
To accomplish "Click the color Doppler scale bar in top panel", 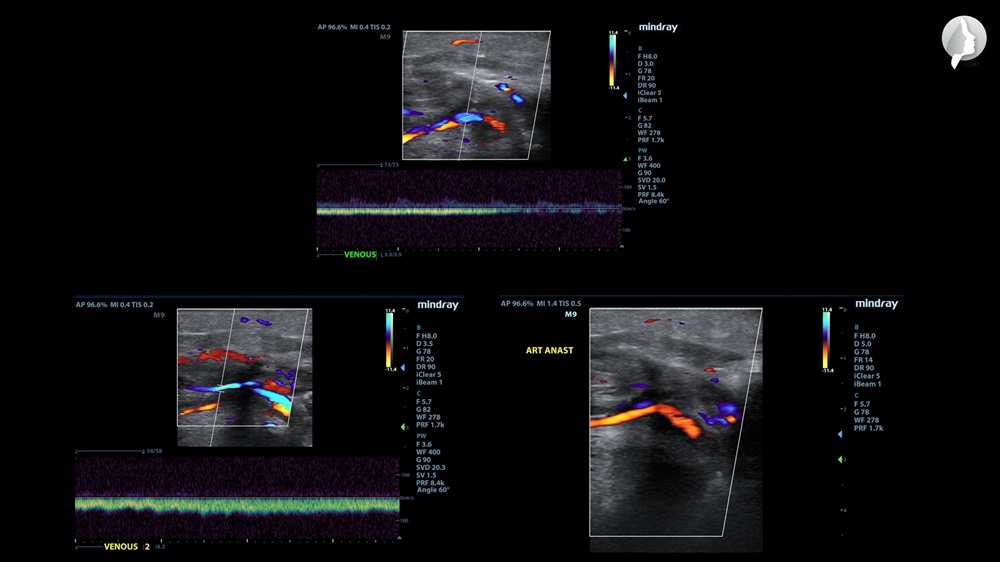I will pyautogui.click(x=612, y=60).
